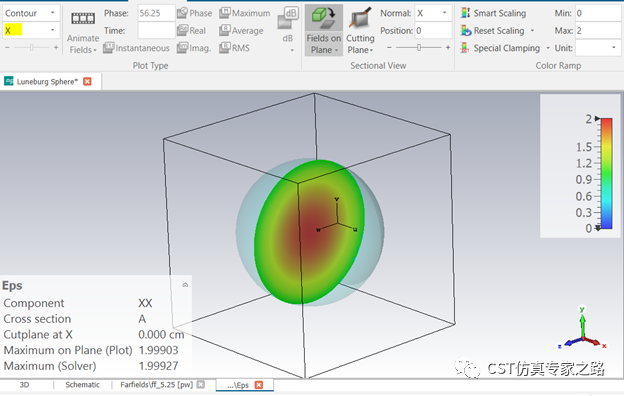Click the Average plot button
Viewport: 624px width, 396px height.
(241, 31)
